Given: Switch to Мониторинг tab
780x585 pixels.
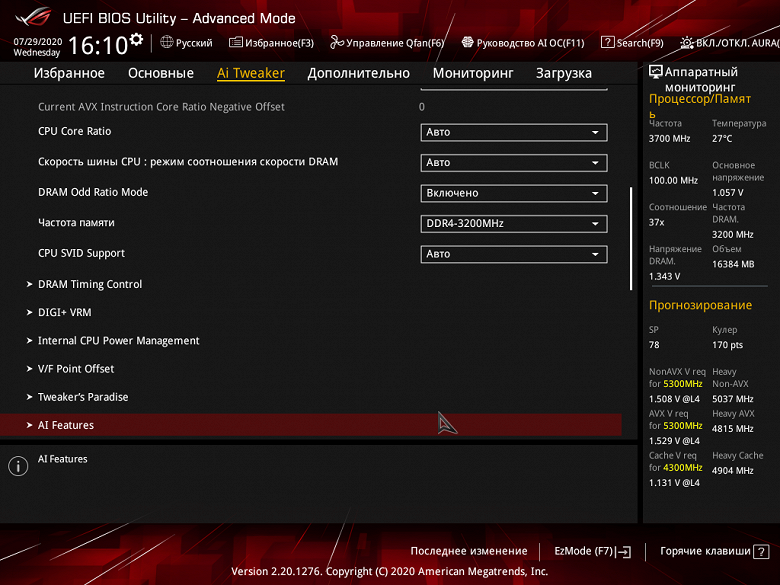Looking at the screenshot, I should point(473,73).
